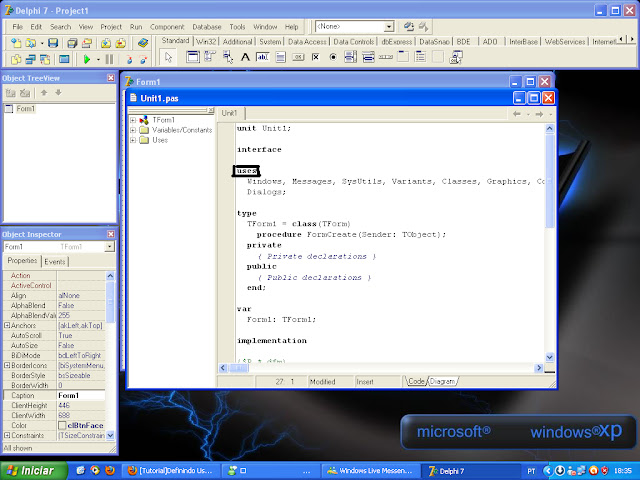The height and width of the screenshot is (480, 640).
Task: Open the Component menu
Action: [x=167, y=27]
